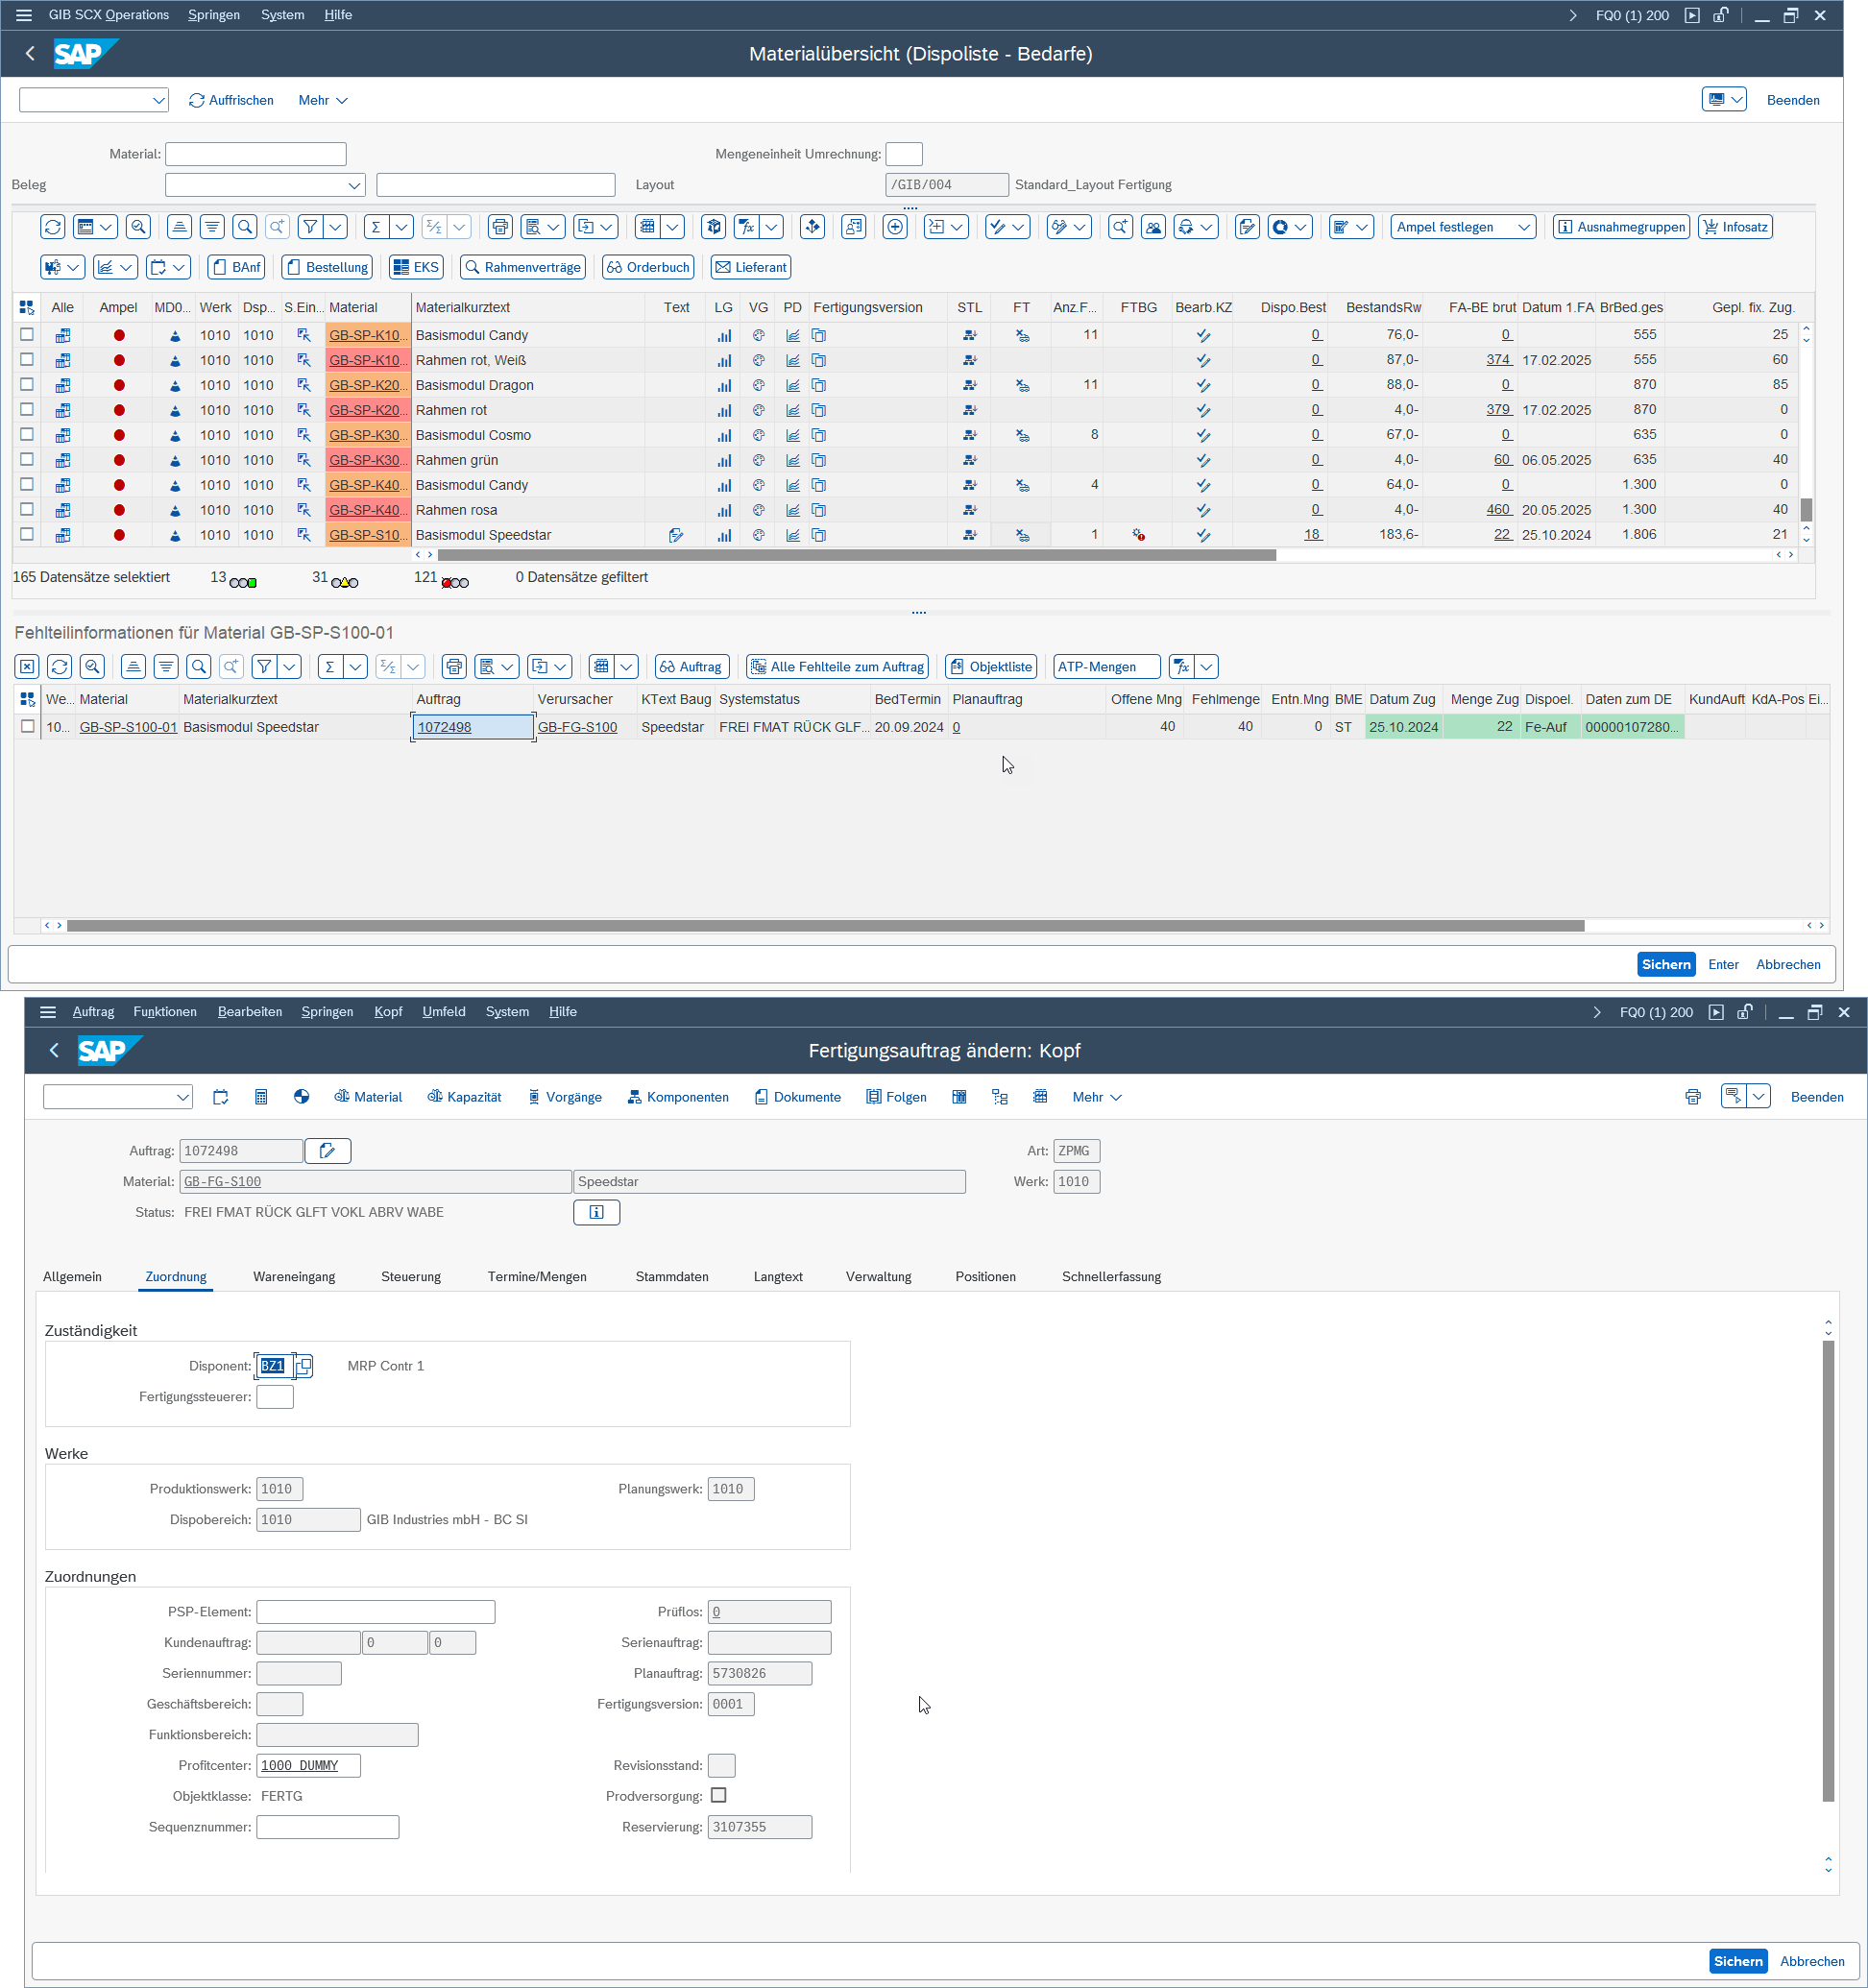Open order link 1072498 in Fehlteil table
Screen dimensions: 1868x1988
444,727
